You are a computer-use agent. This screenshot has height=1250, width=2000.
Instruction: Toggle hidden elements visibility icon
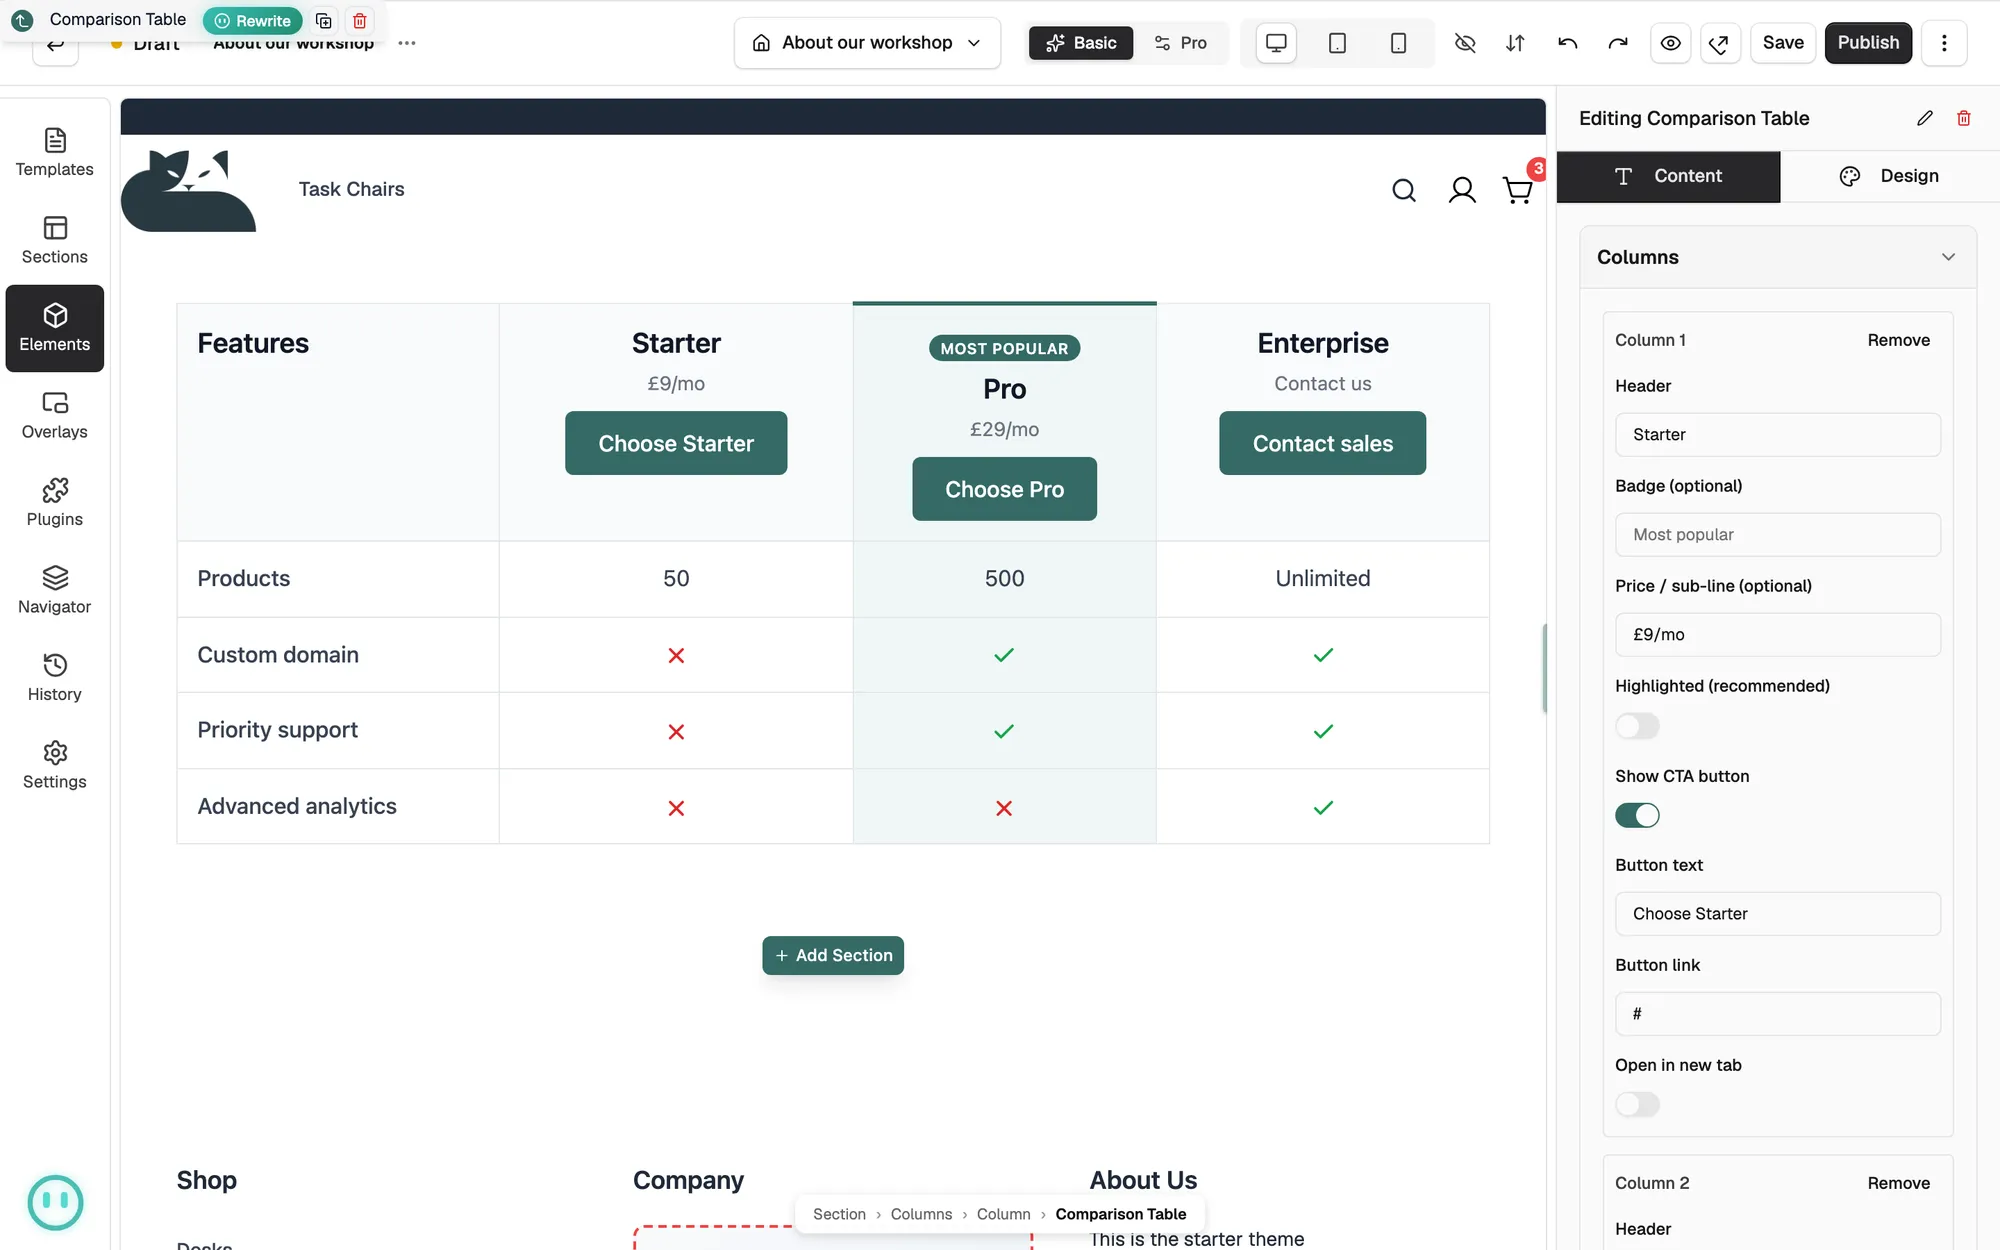pos(1465,43)
